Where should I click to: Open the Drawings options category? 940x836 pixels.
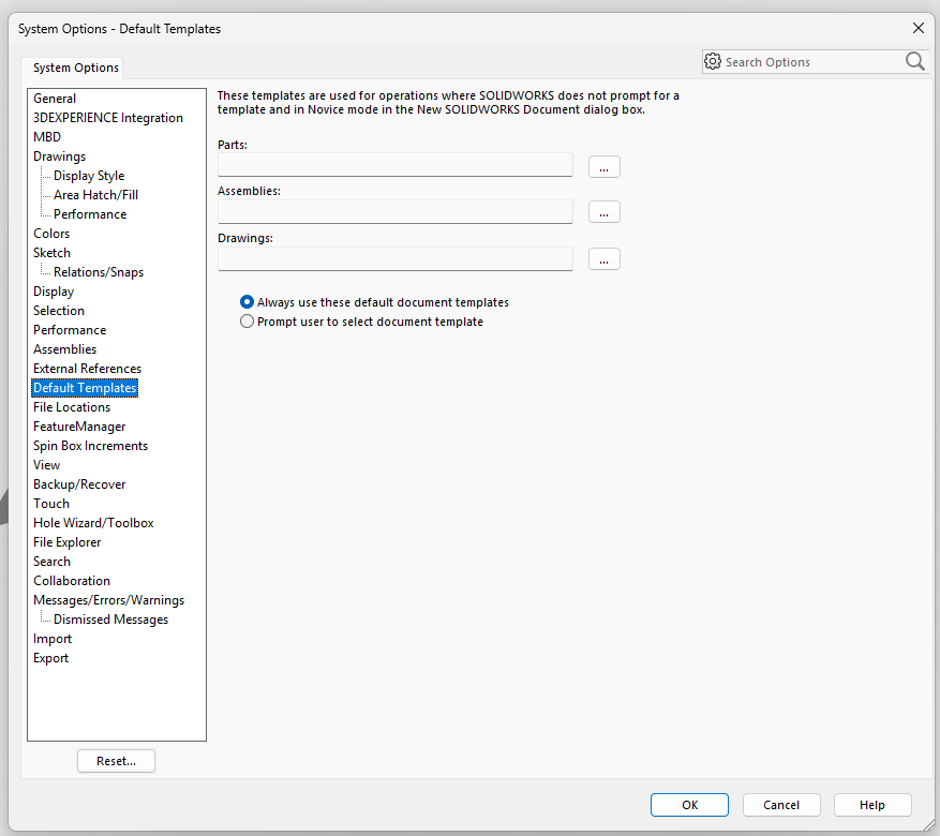pos(59,156)
